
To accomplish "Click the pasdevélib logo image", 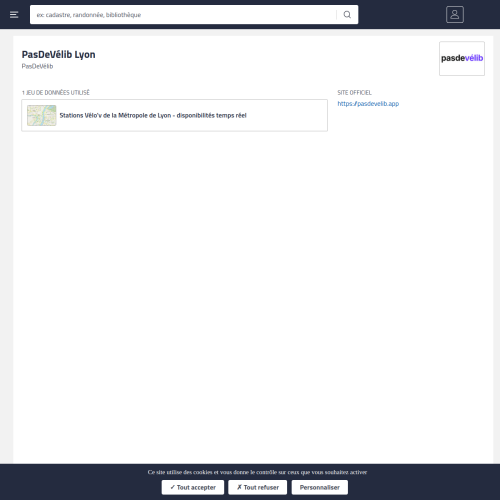I will tap(462, 58).
